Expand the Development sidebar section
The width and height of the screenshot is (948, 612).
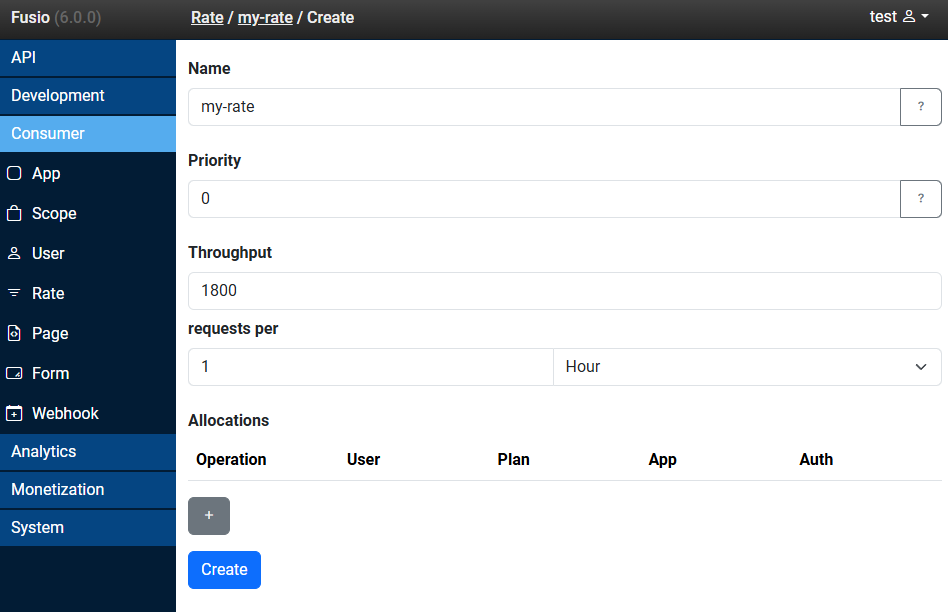pyautogui.click(x=88, y=96)
